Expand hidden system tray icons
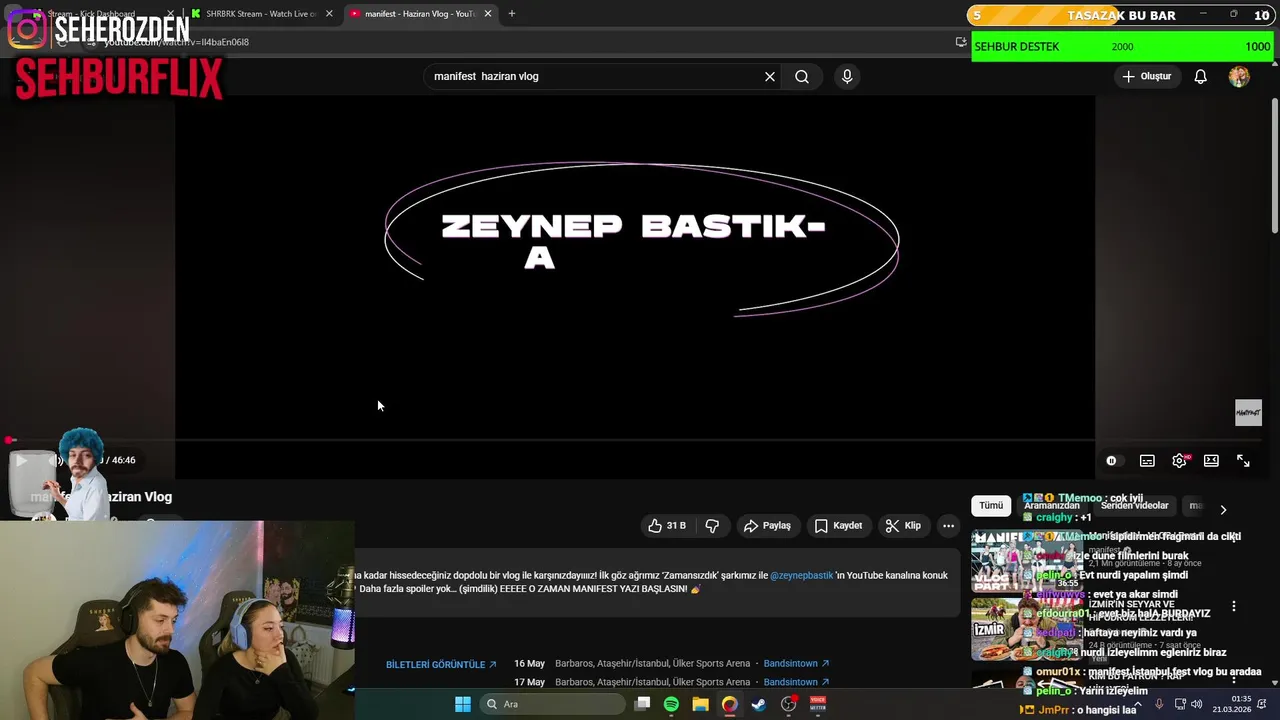 click(x=1139, y=704)
